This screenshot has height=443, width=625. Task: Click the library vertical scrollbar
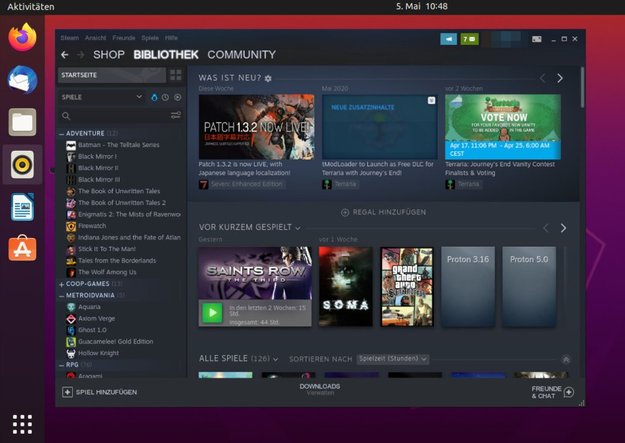pos(582,88)
